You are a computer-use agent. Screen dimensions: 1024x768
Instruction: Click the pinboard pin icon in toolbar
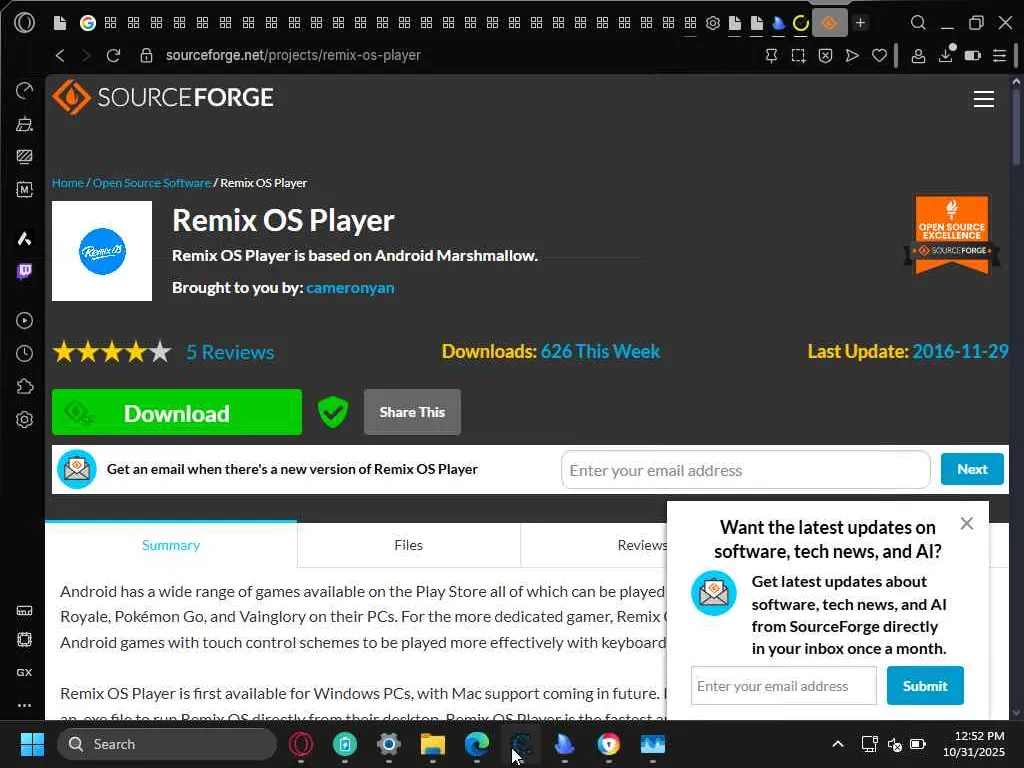click(771, 56)
